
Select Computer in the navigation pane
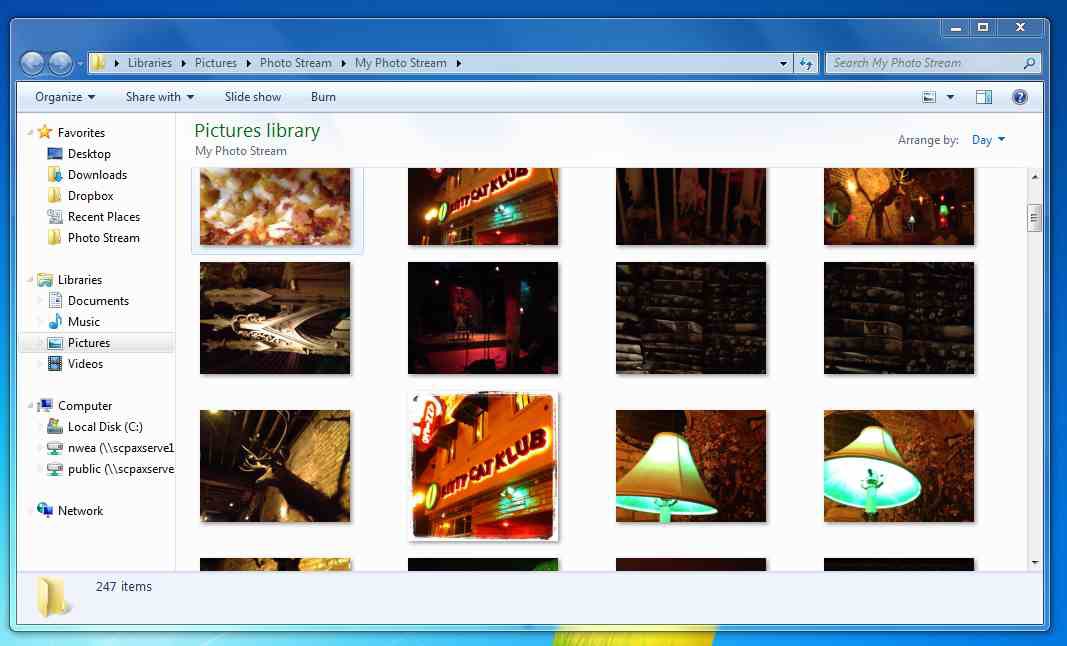[x=85, y=406]
